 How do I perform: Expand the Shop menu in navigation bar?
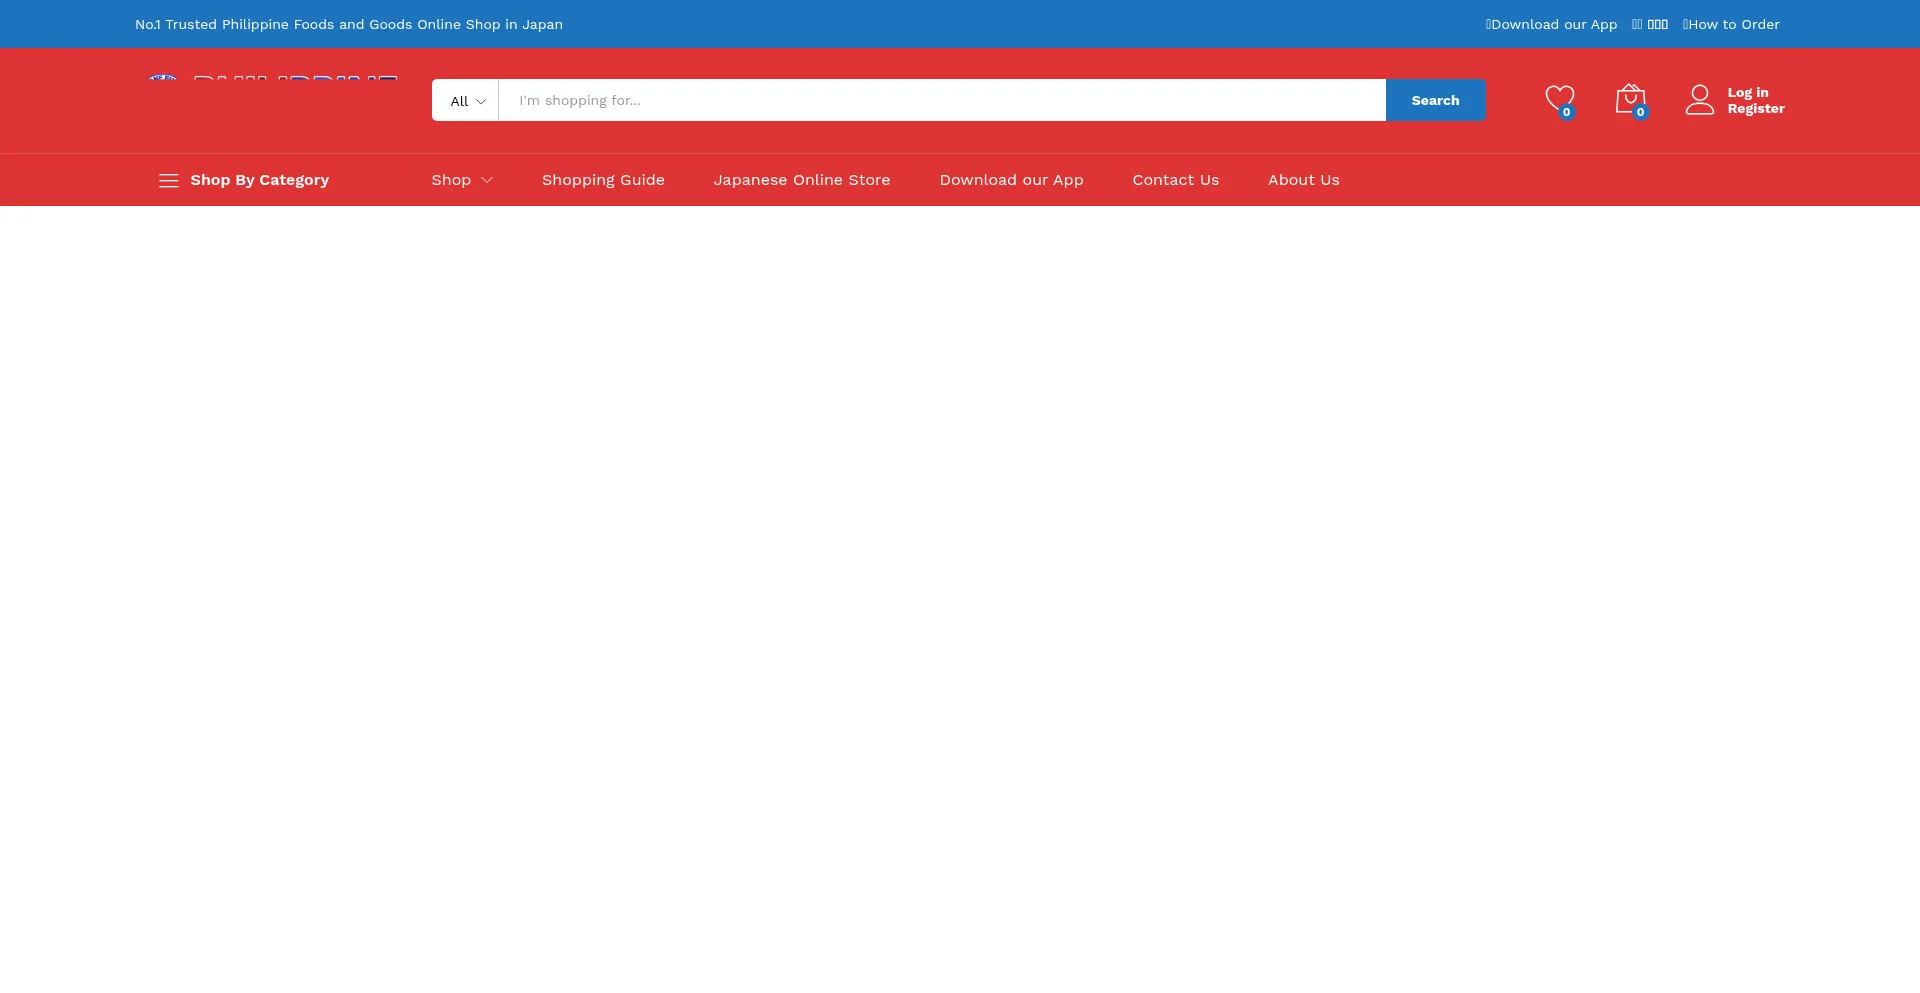pos(461,180)
